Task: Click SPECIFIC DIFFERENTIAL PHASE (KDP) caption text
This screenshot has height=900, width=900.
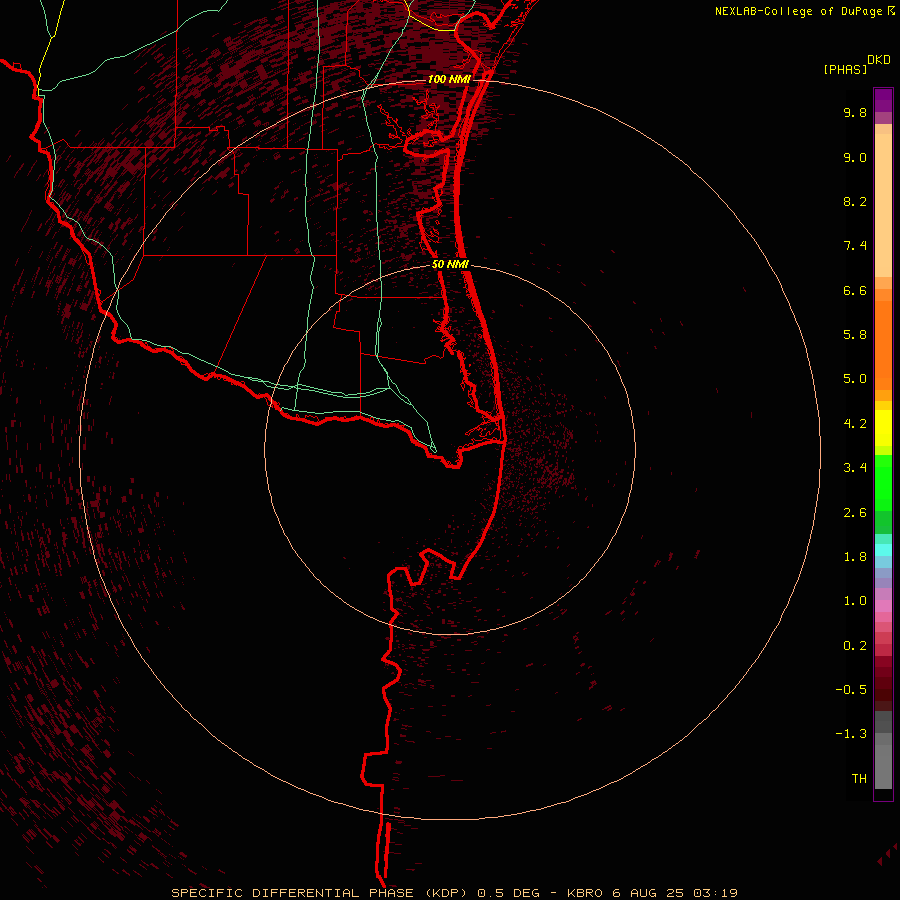Action: 320,893
